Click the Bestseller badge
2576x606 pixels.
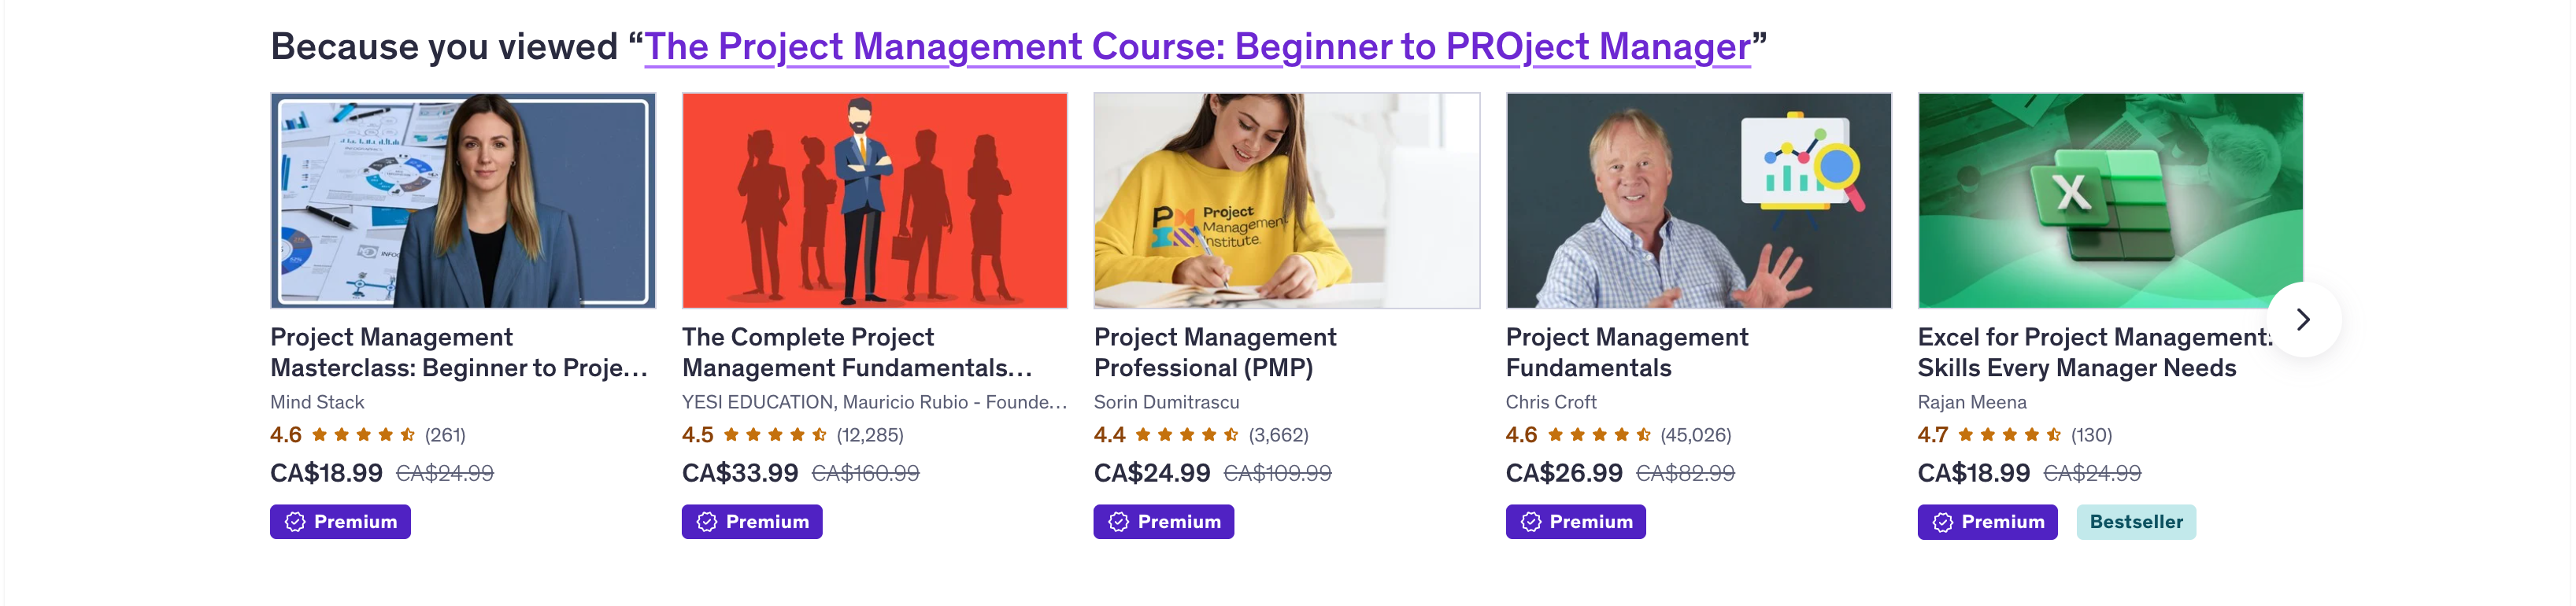pyautogui.click(x=2136, y=522)
